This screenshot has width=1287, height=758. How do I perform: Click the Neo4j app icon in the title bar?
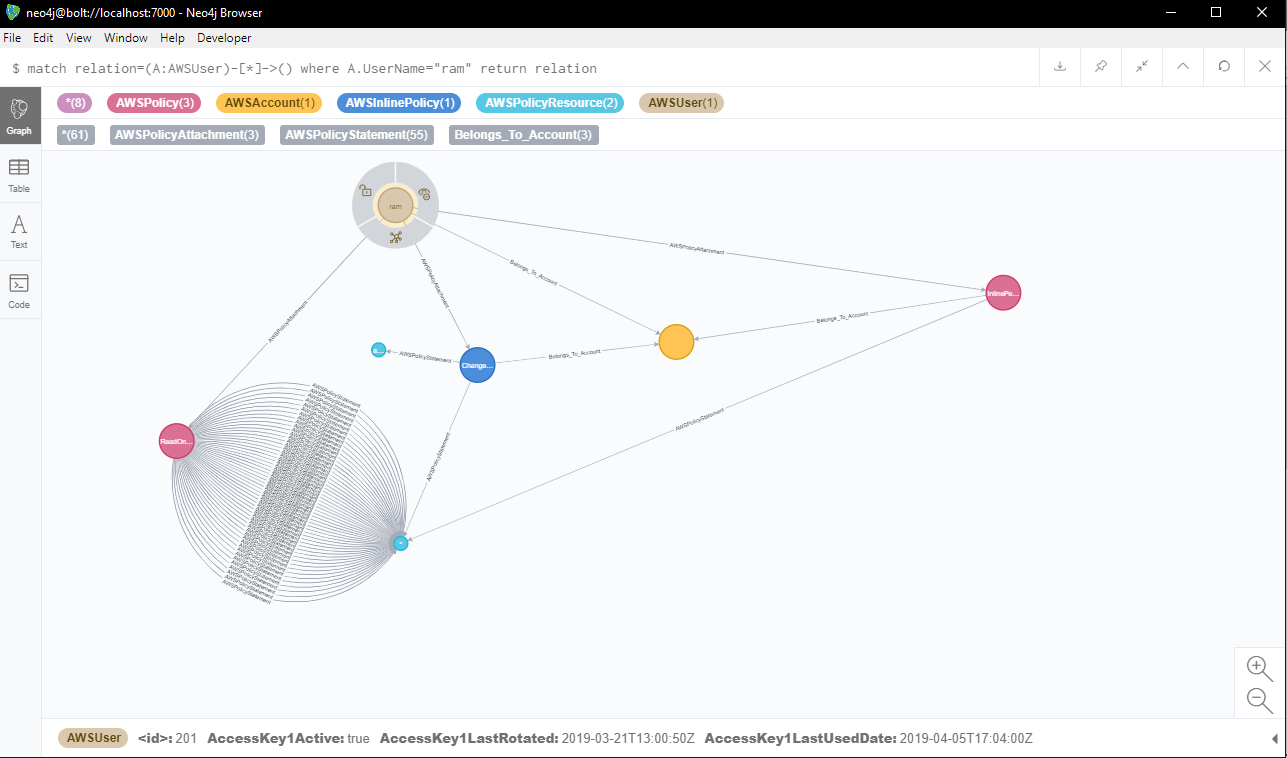pyautogui.click(x=13, y=12)
